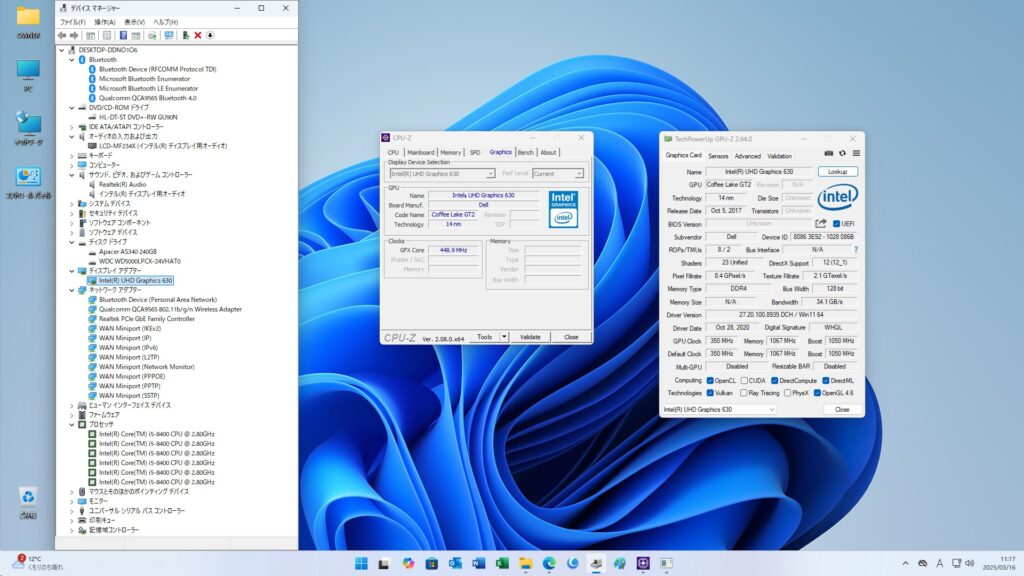Click the GPU-Z screenshot camera icon
The width and height of the screenshot is (1024, 576).
pyautogui.click(x=829, y=153)
